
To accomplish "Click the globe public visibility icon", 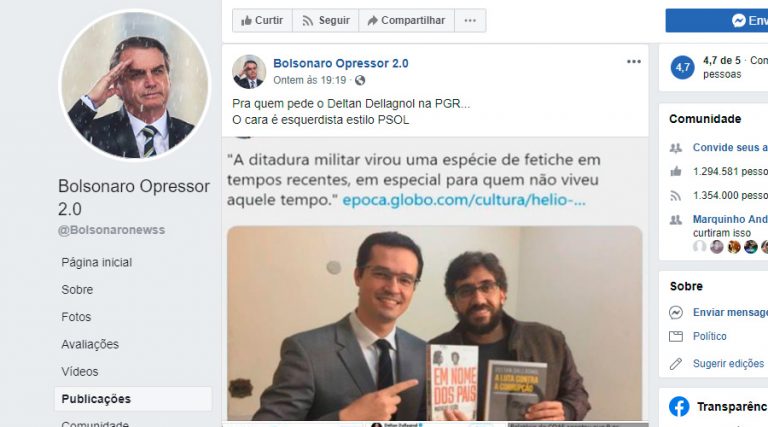I will (x=360, y=80).
